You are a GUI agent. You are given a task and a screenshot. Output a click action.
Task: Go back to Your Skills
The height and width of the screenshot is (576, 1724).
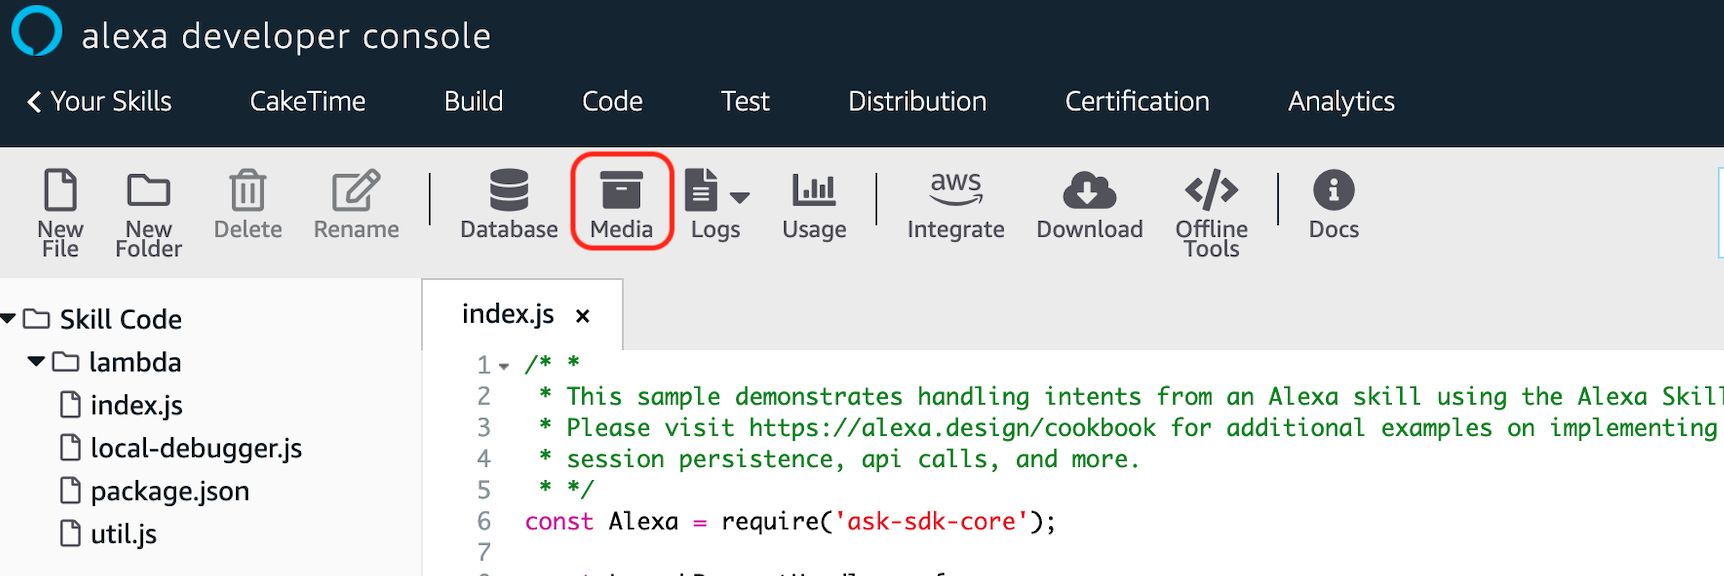pyautogui.click(x=99, y=101)
